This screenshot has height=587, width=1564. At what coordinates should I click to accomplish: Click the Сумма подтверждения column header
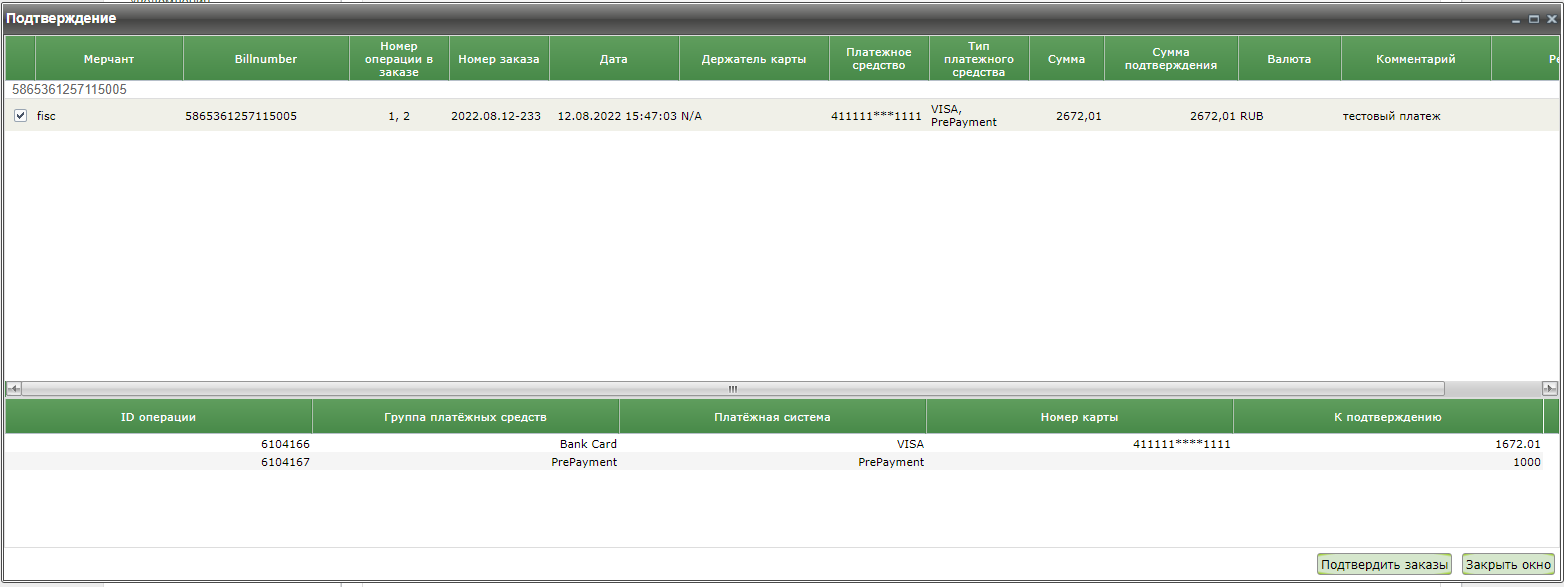pos(1171,59)
